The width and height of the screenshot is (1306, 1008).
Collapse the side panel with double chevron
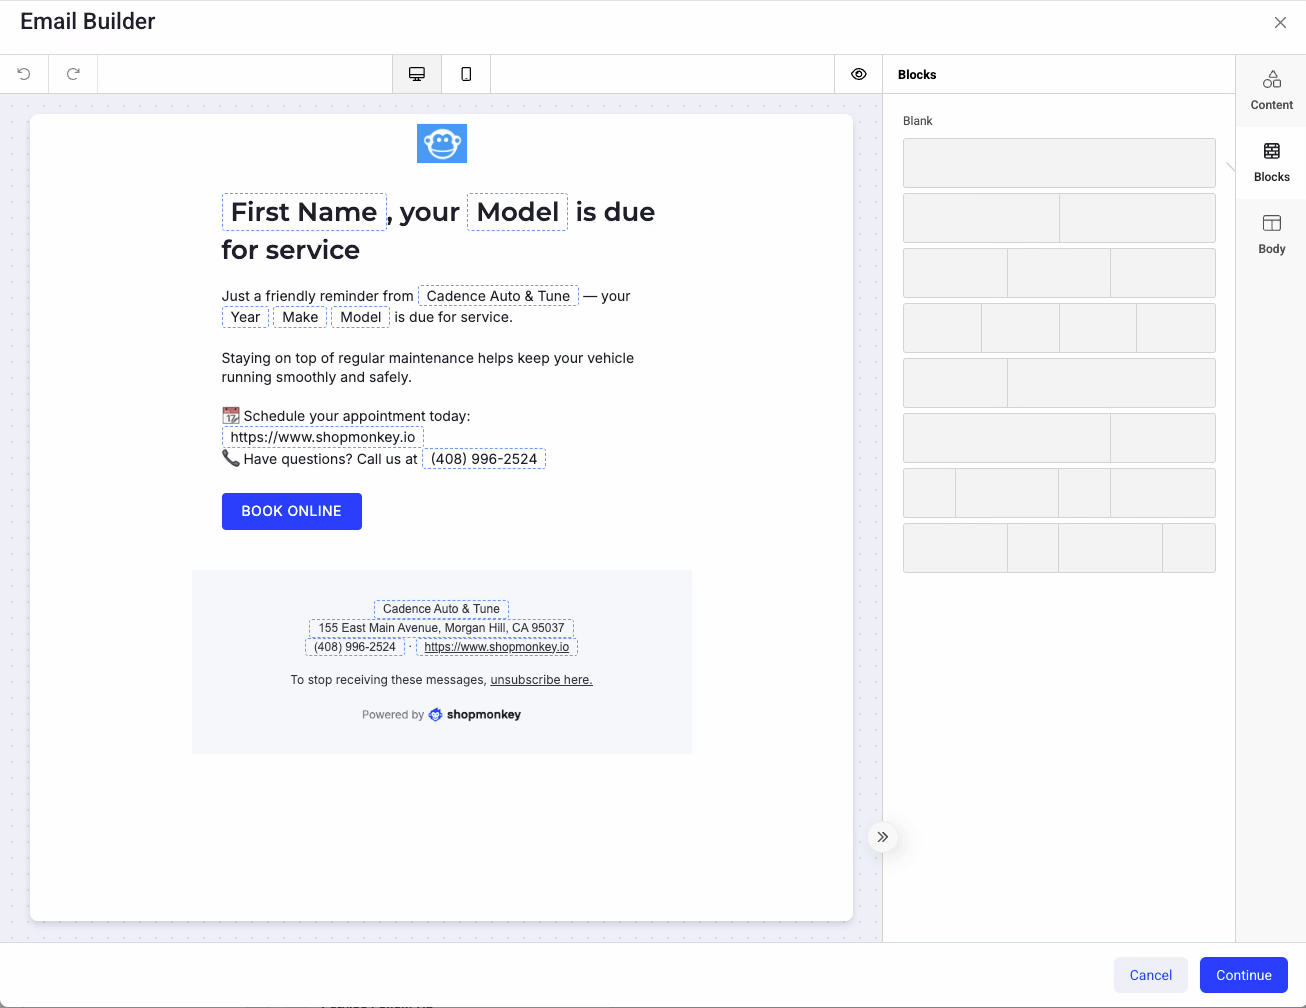tap(882, 837)
